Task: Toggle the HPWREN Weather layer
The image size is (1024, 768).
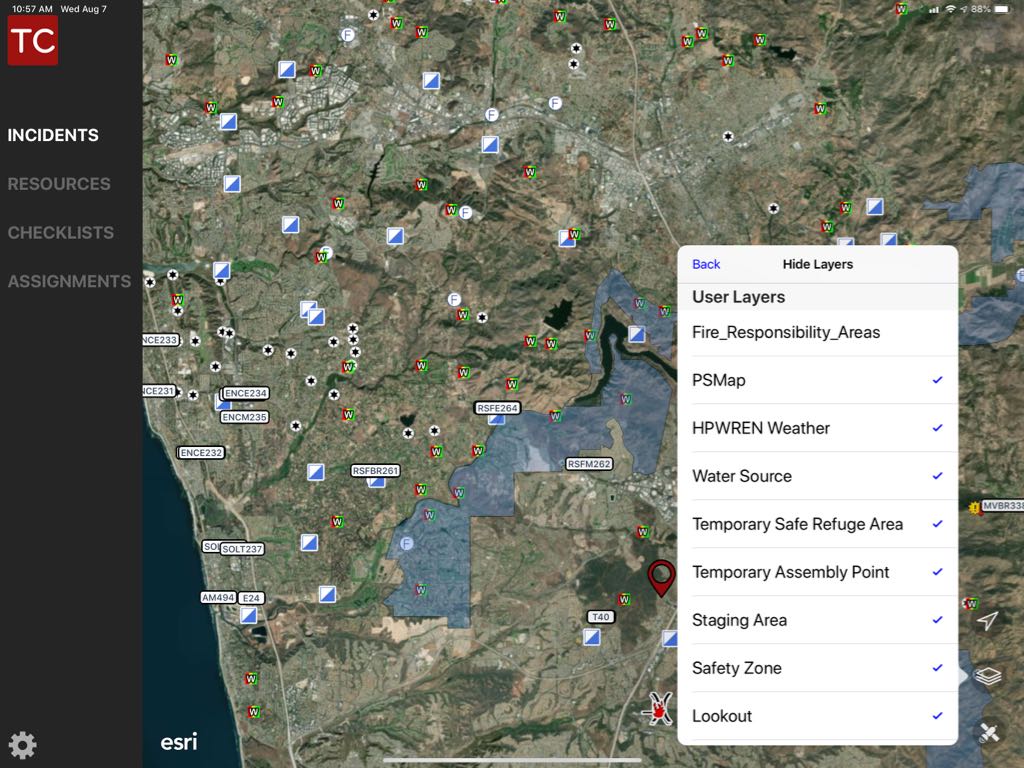Action: (x=817, y=428)
